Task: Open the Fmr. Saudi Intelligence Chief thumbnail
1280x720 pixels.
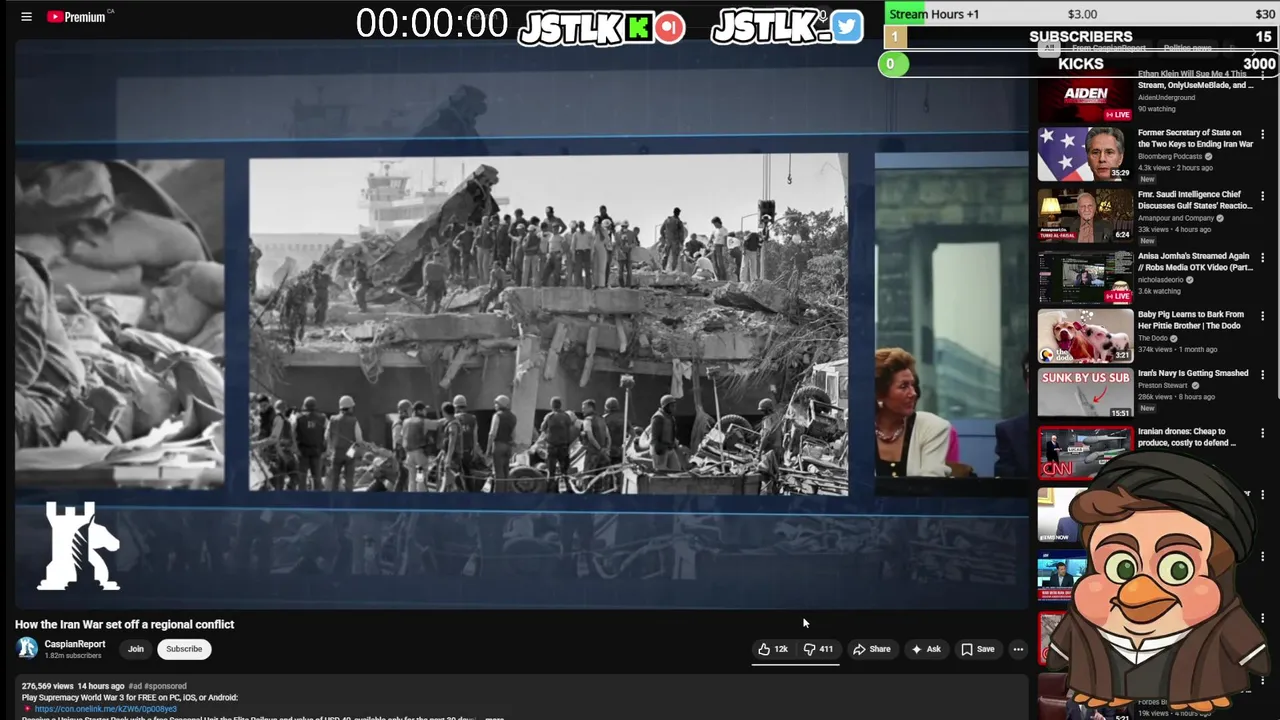Action: coord(1085,215)
